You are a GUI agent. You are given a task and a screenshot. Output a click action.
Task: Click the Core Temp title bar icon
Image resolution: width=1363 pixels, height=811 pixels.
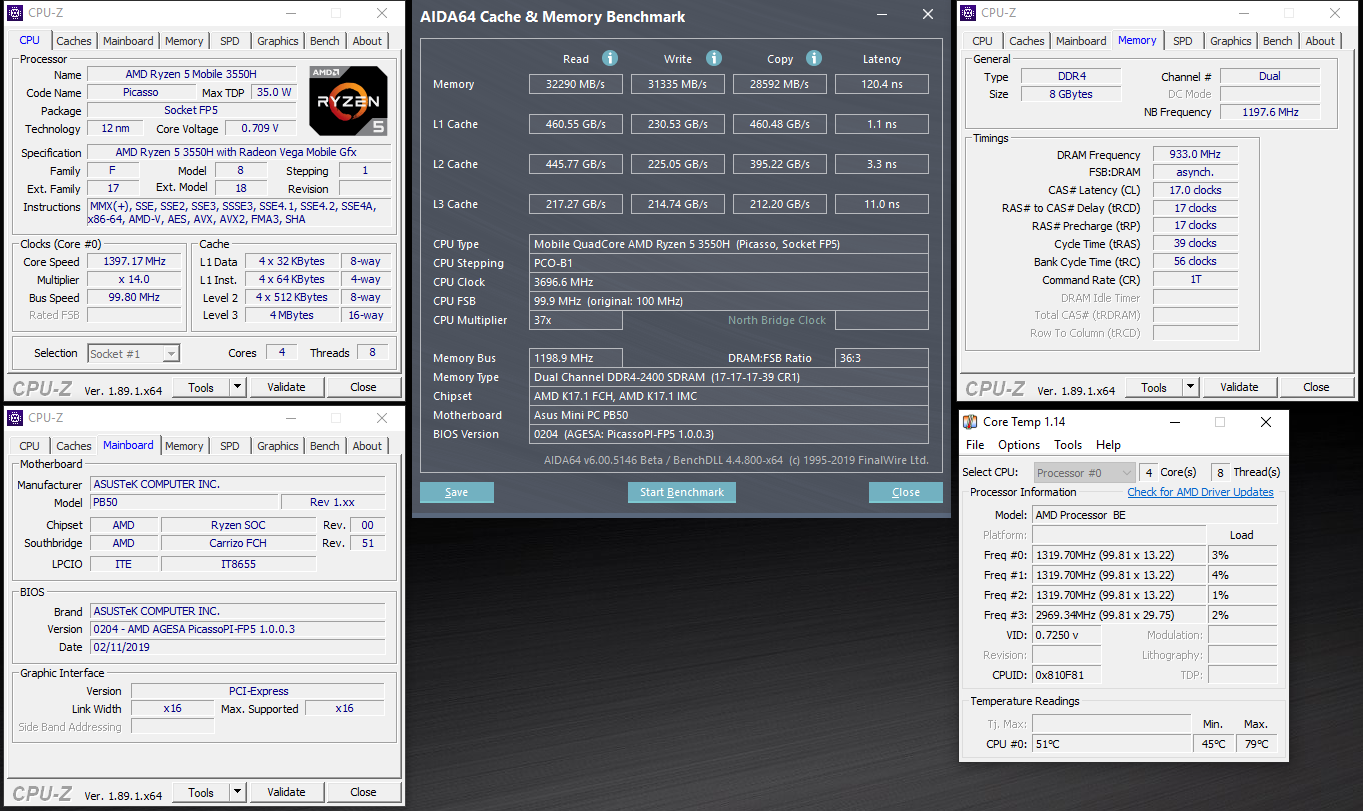click(970, 422)
